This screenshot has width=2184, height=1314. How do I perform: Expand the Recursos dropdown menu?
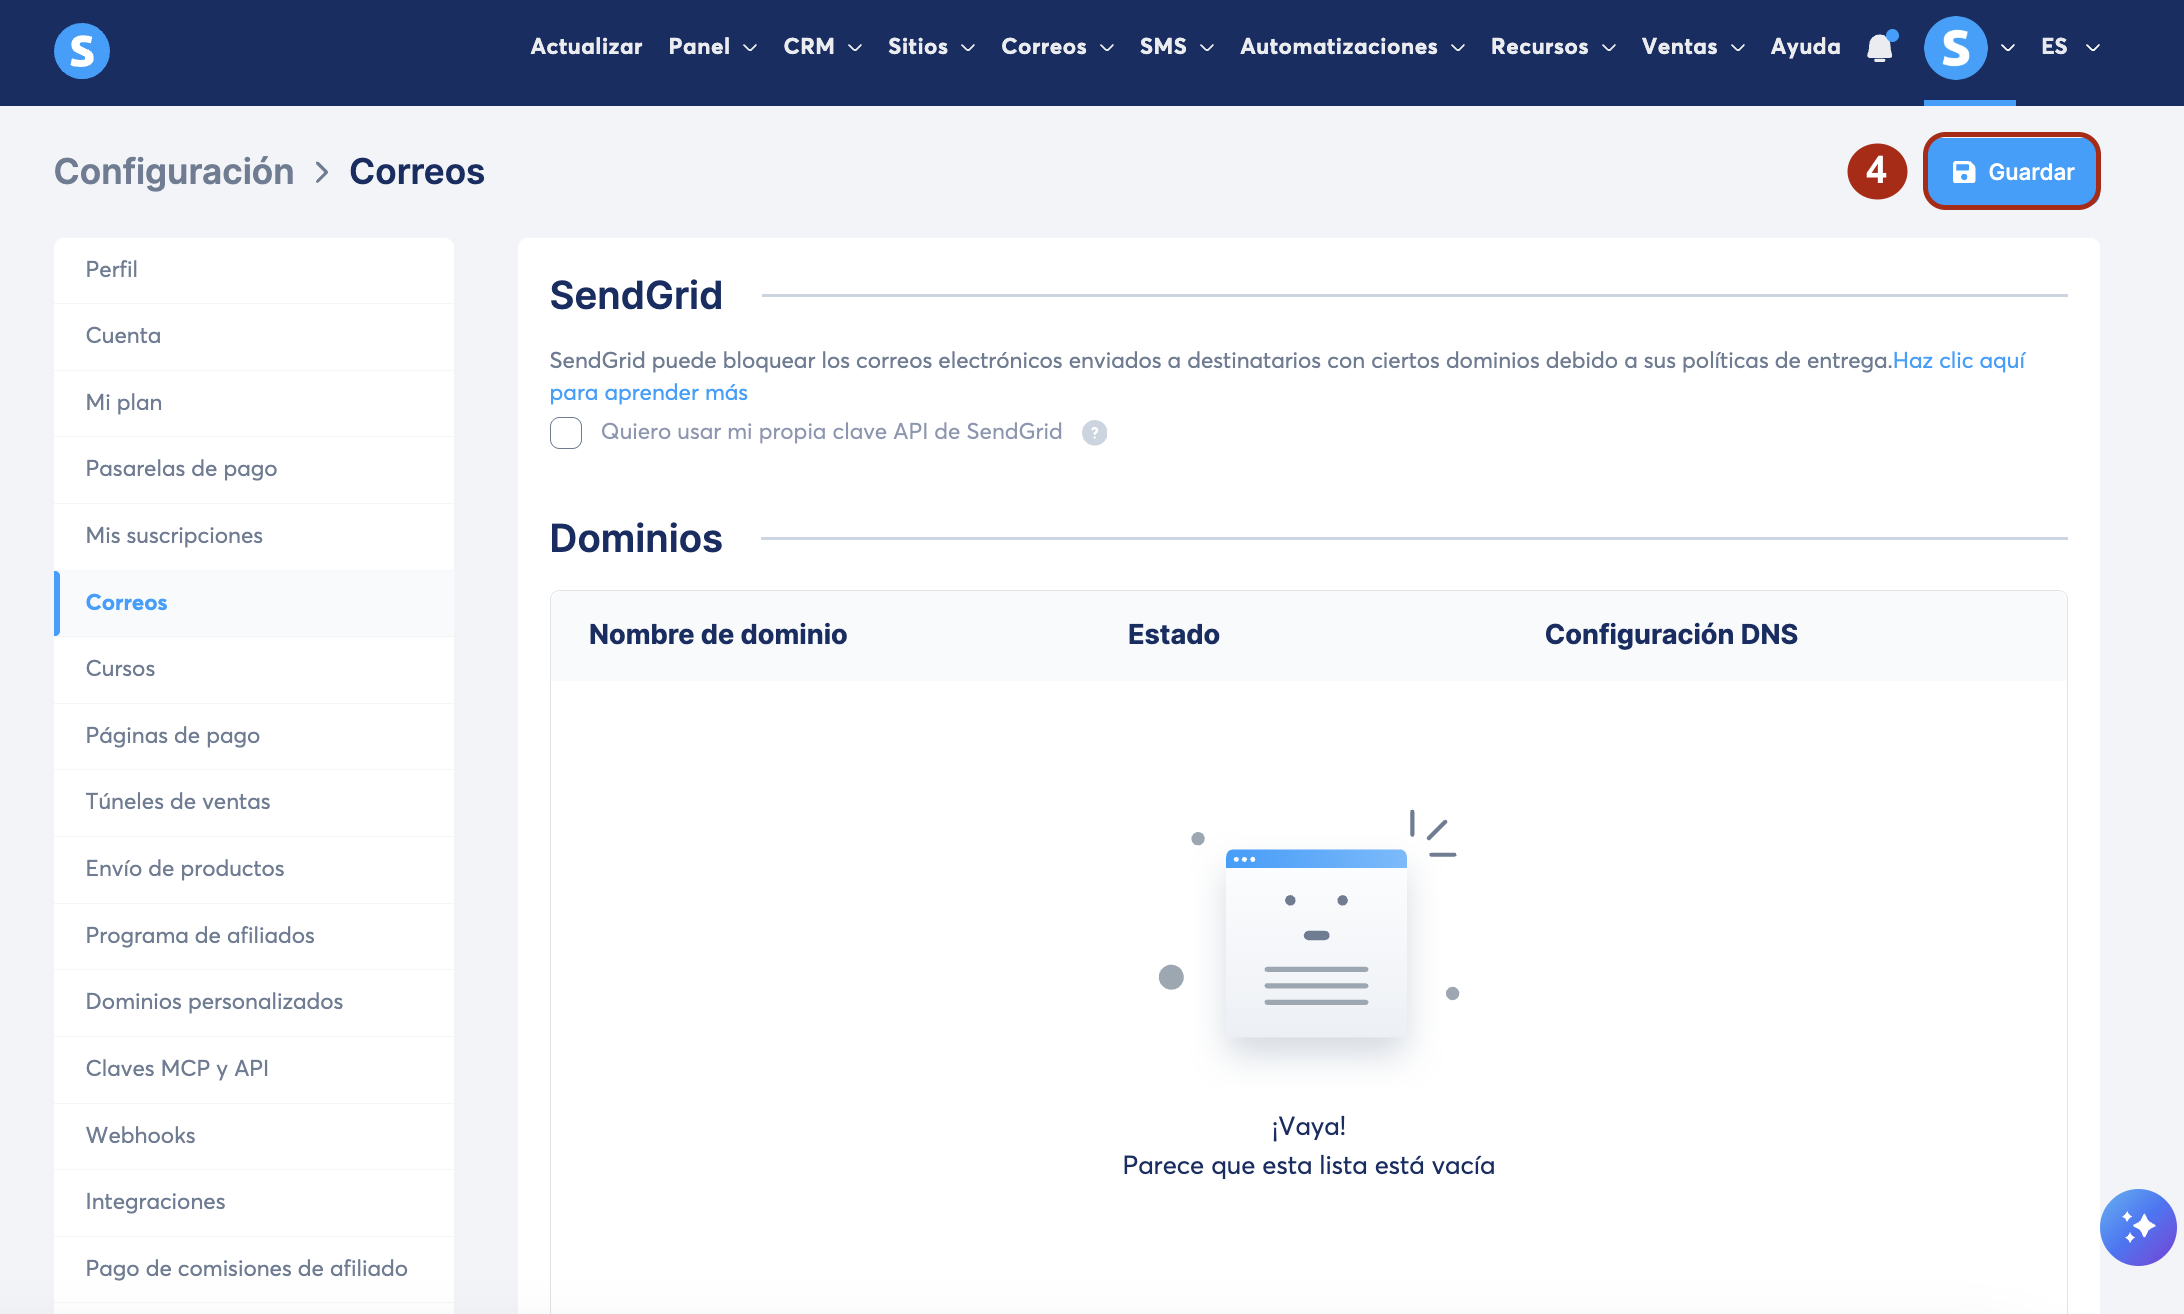(1554, 47)
